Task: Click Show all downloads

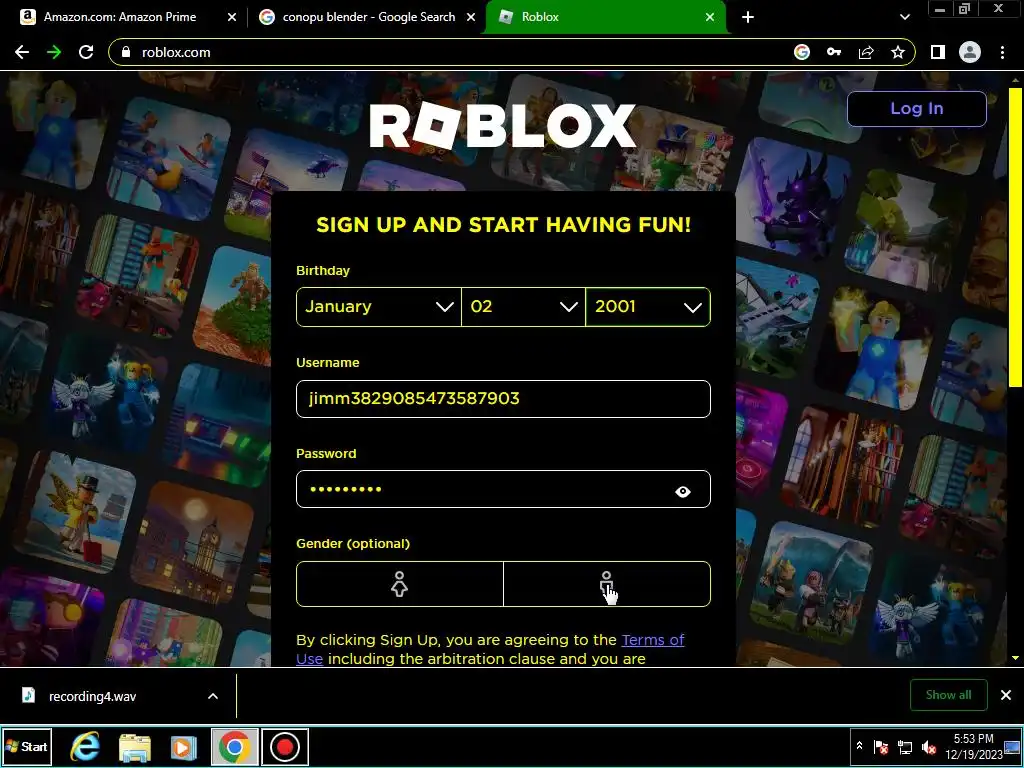Action: coord(948,695)
